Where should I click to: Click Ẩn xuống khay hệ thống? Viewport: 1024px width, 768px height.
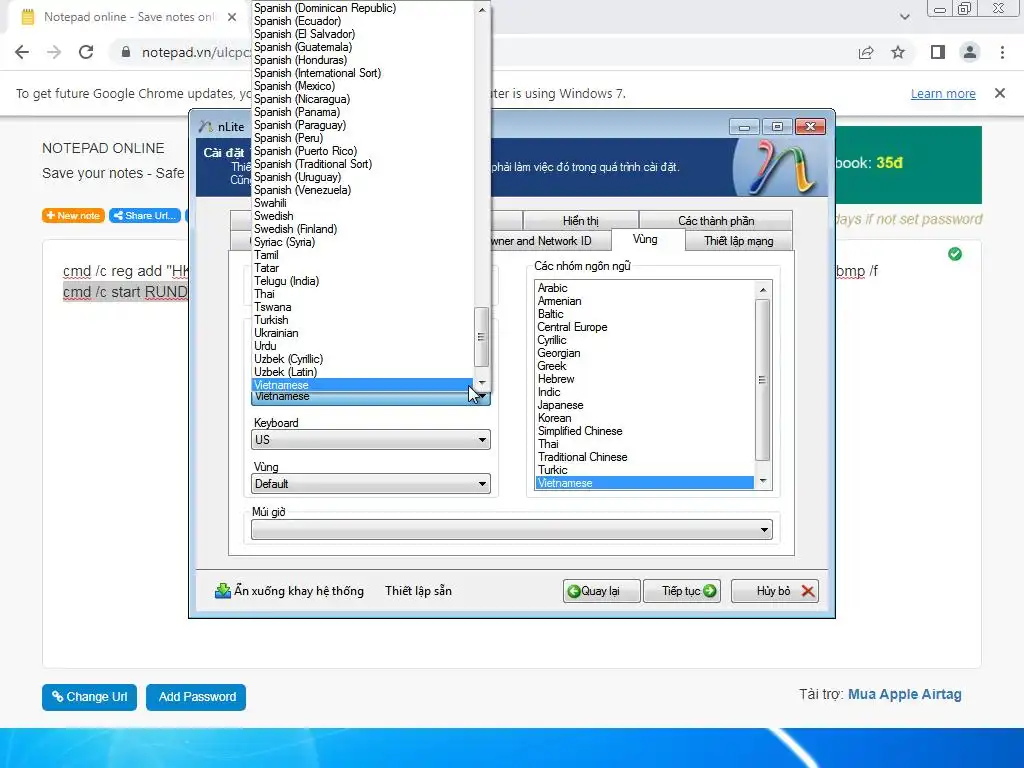[x=289, y=591]
